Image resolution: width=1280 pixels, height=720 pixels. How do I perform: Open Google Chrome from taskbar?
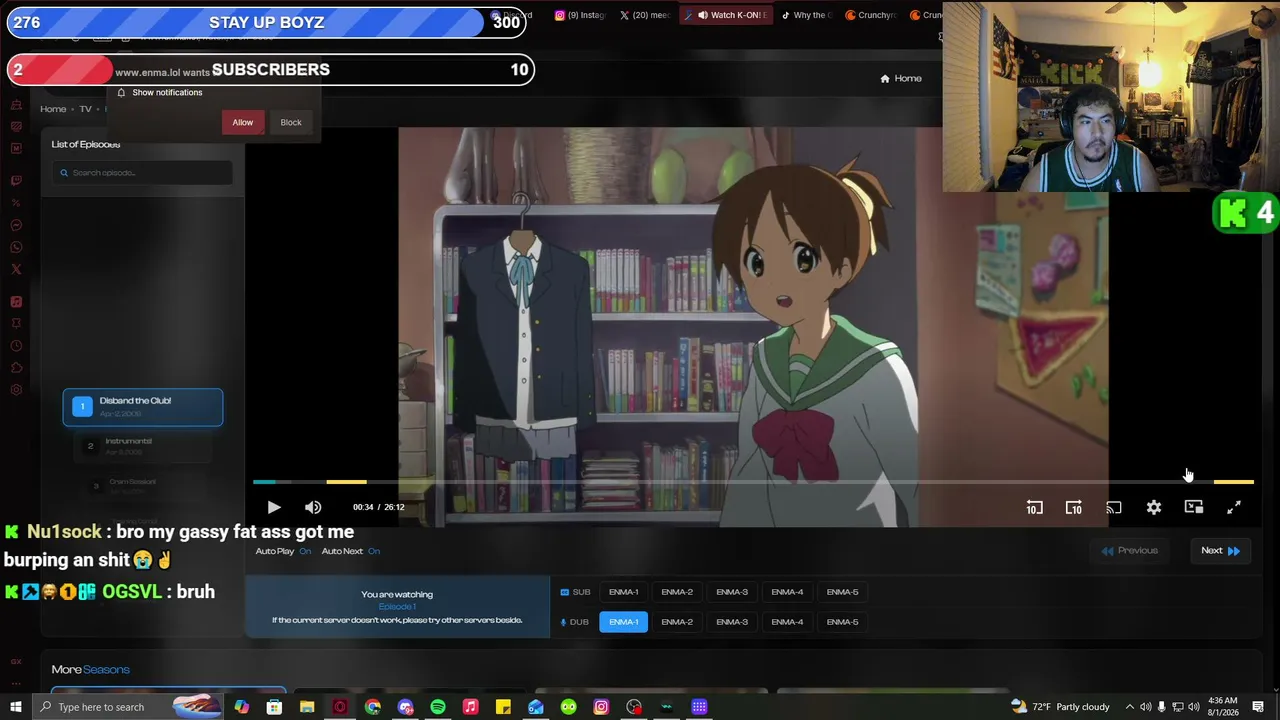coord(373,707)
